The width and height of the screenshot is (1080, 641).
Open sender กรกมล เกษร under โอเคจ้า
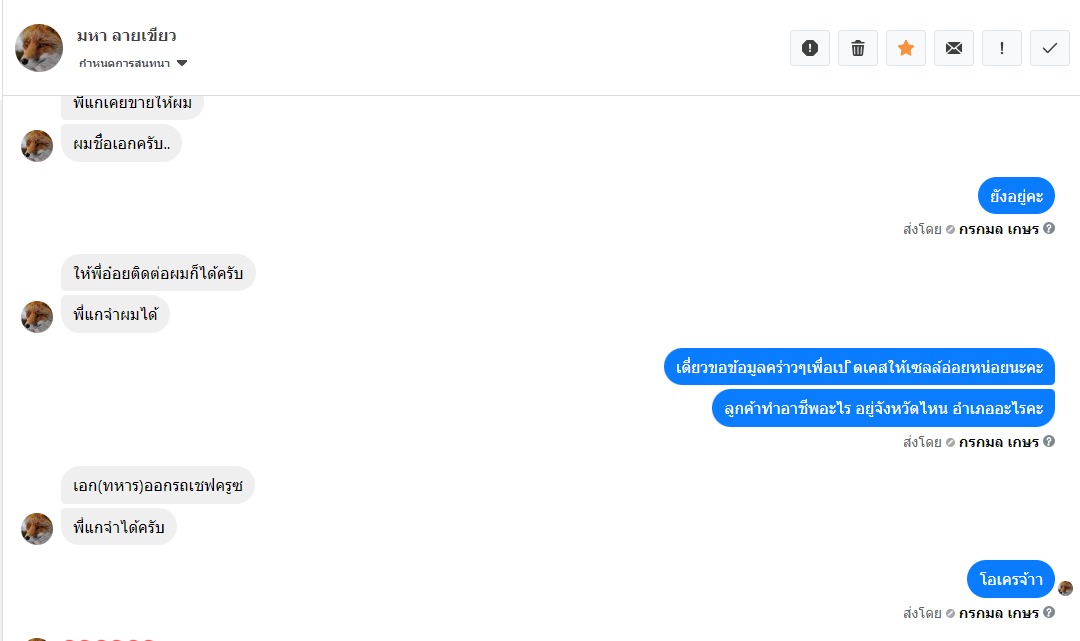click(998, 613)
